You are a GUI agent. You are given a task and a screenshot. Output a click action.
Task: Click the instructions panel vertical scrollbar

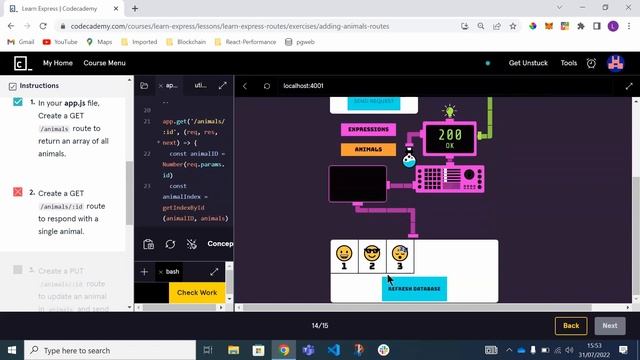point(129,193)
